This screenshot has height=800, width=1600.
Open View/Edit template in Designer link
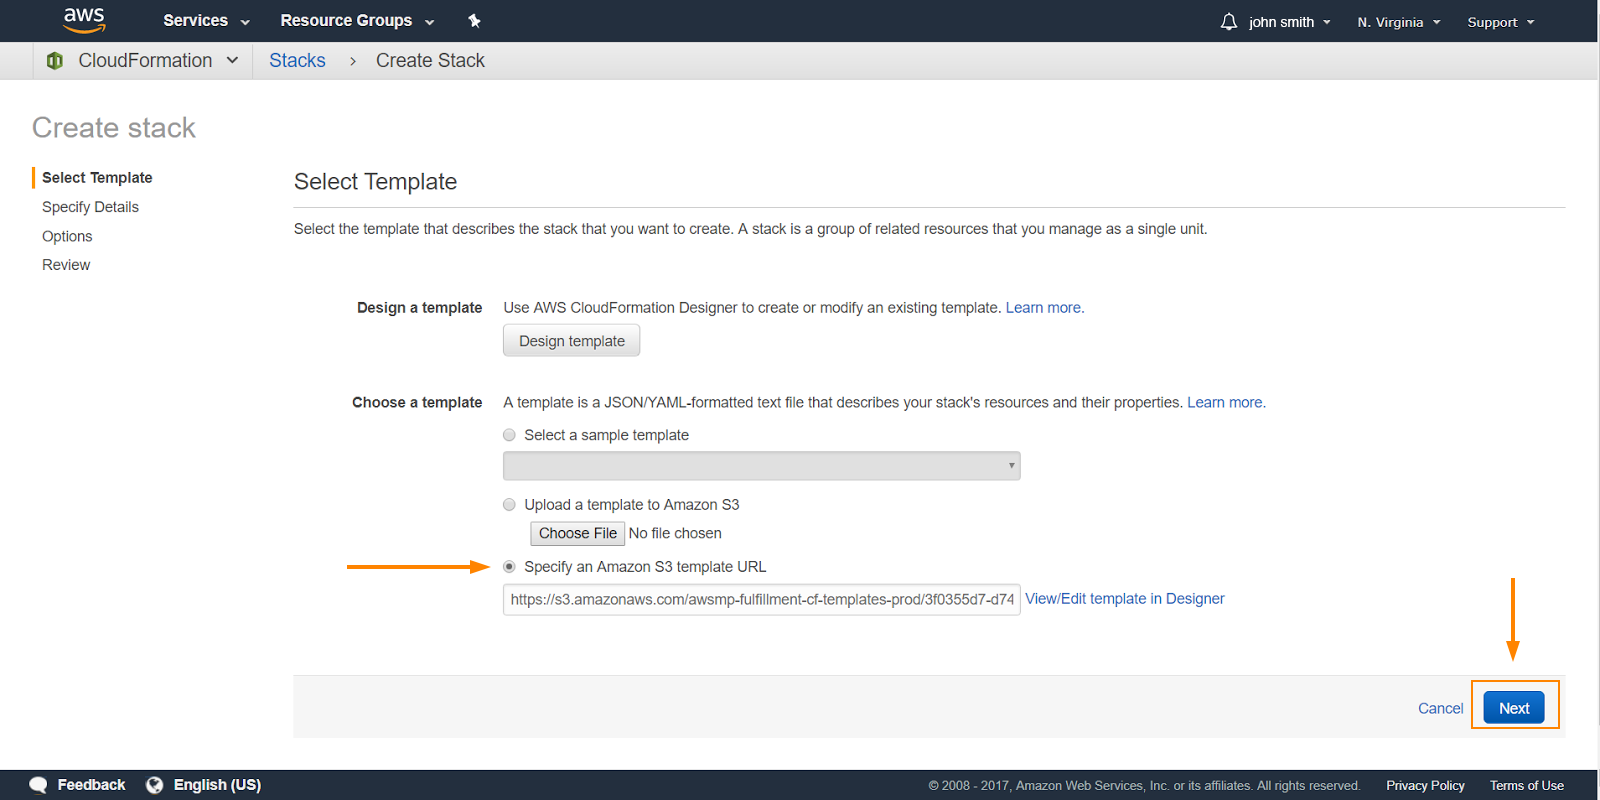(1125, 599)
